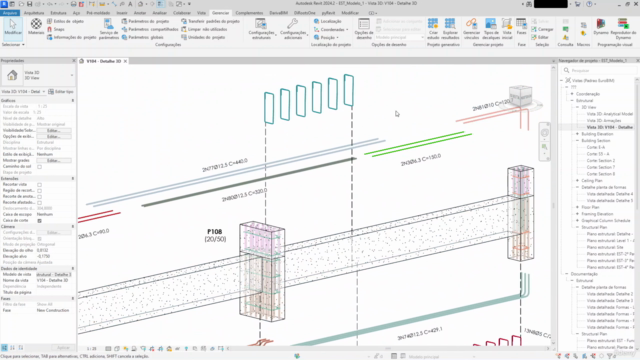640x360 pixels.
Task: Open Tipos de decalques
Action: pyautogui.click(x=491, y=29)
